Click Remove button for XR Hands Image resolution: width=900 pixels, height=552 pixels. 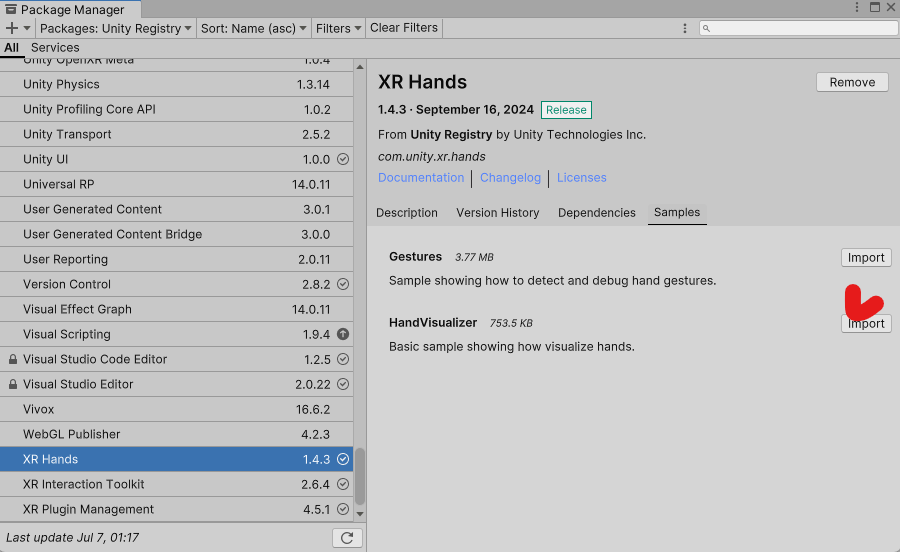pyautogui.click(x=852, y=82)
